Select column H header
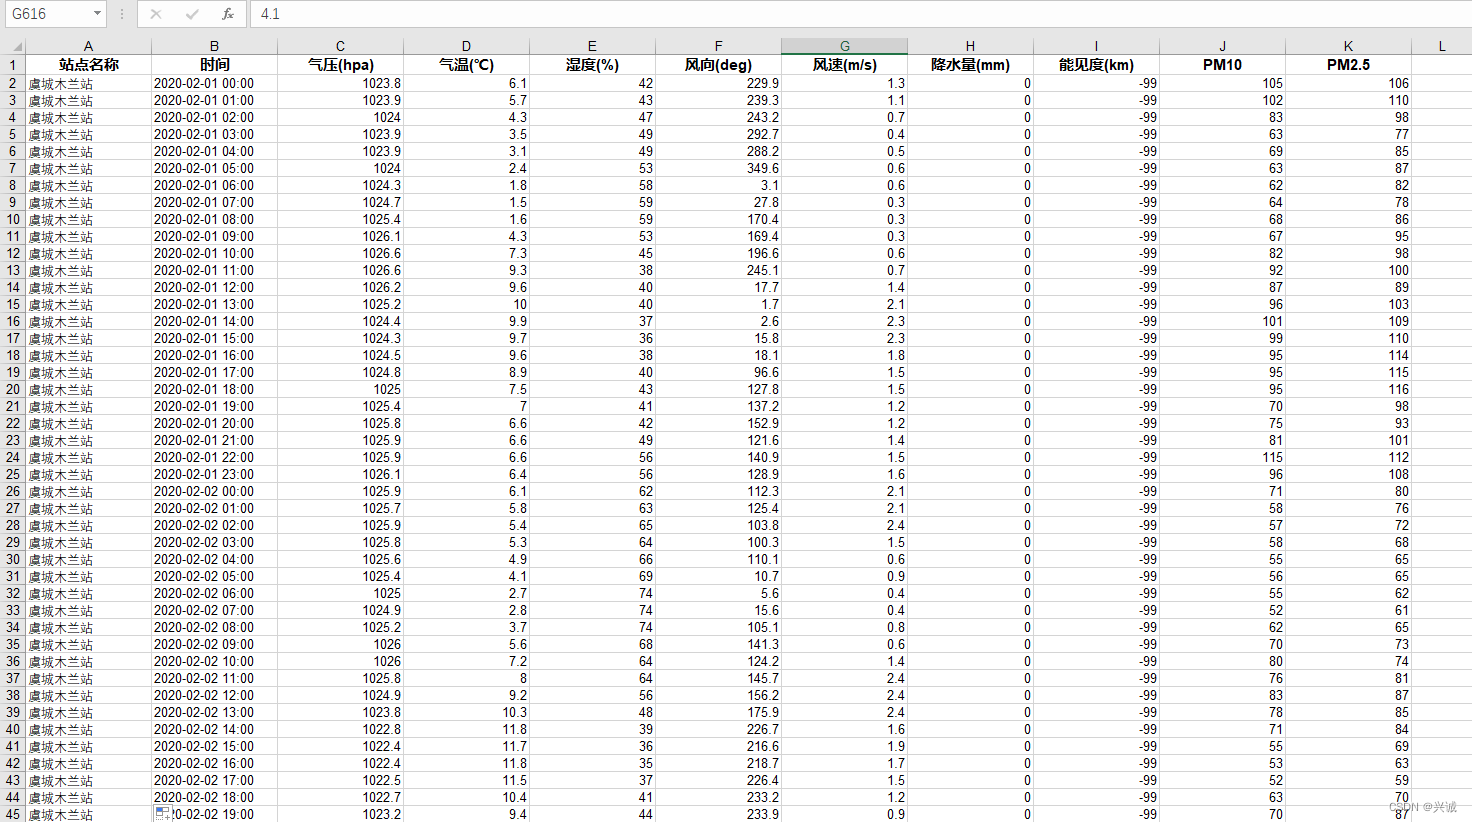 click(x=970, y=46)
